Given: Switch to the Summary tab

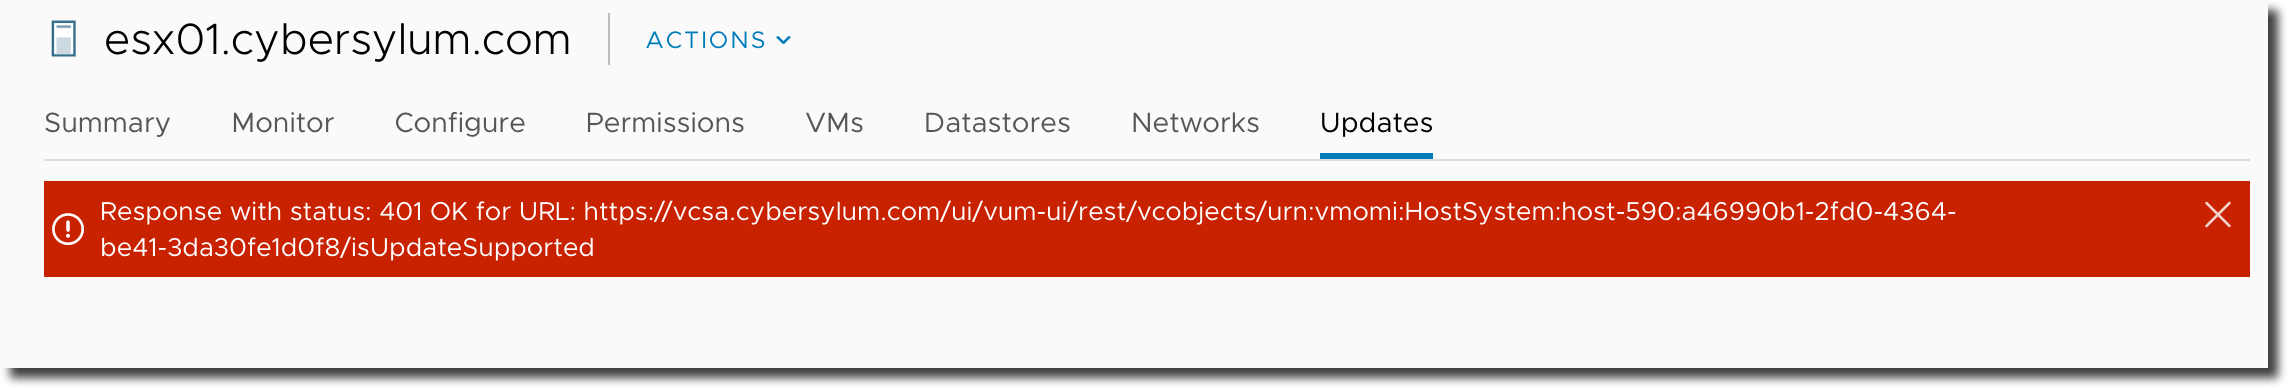Looking at the screenshot, I should (107, 123).
